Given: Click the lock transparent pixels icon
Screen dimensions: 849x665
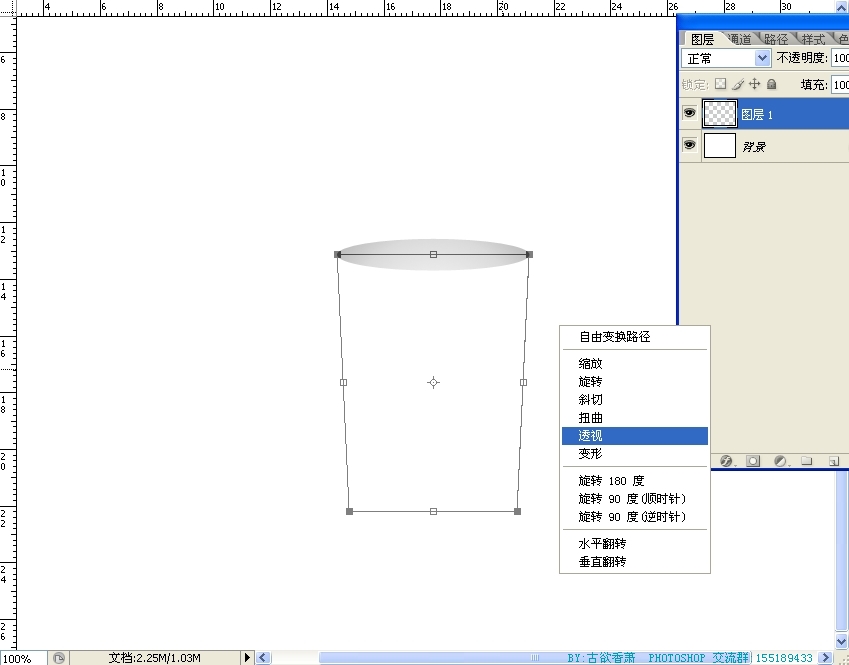Looking at the screenshot, I should 721,85.
